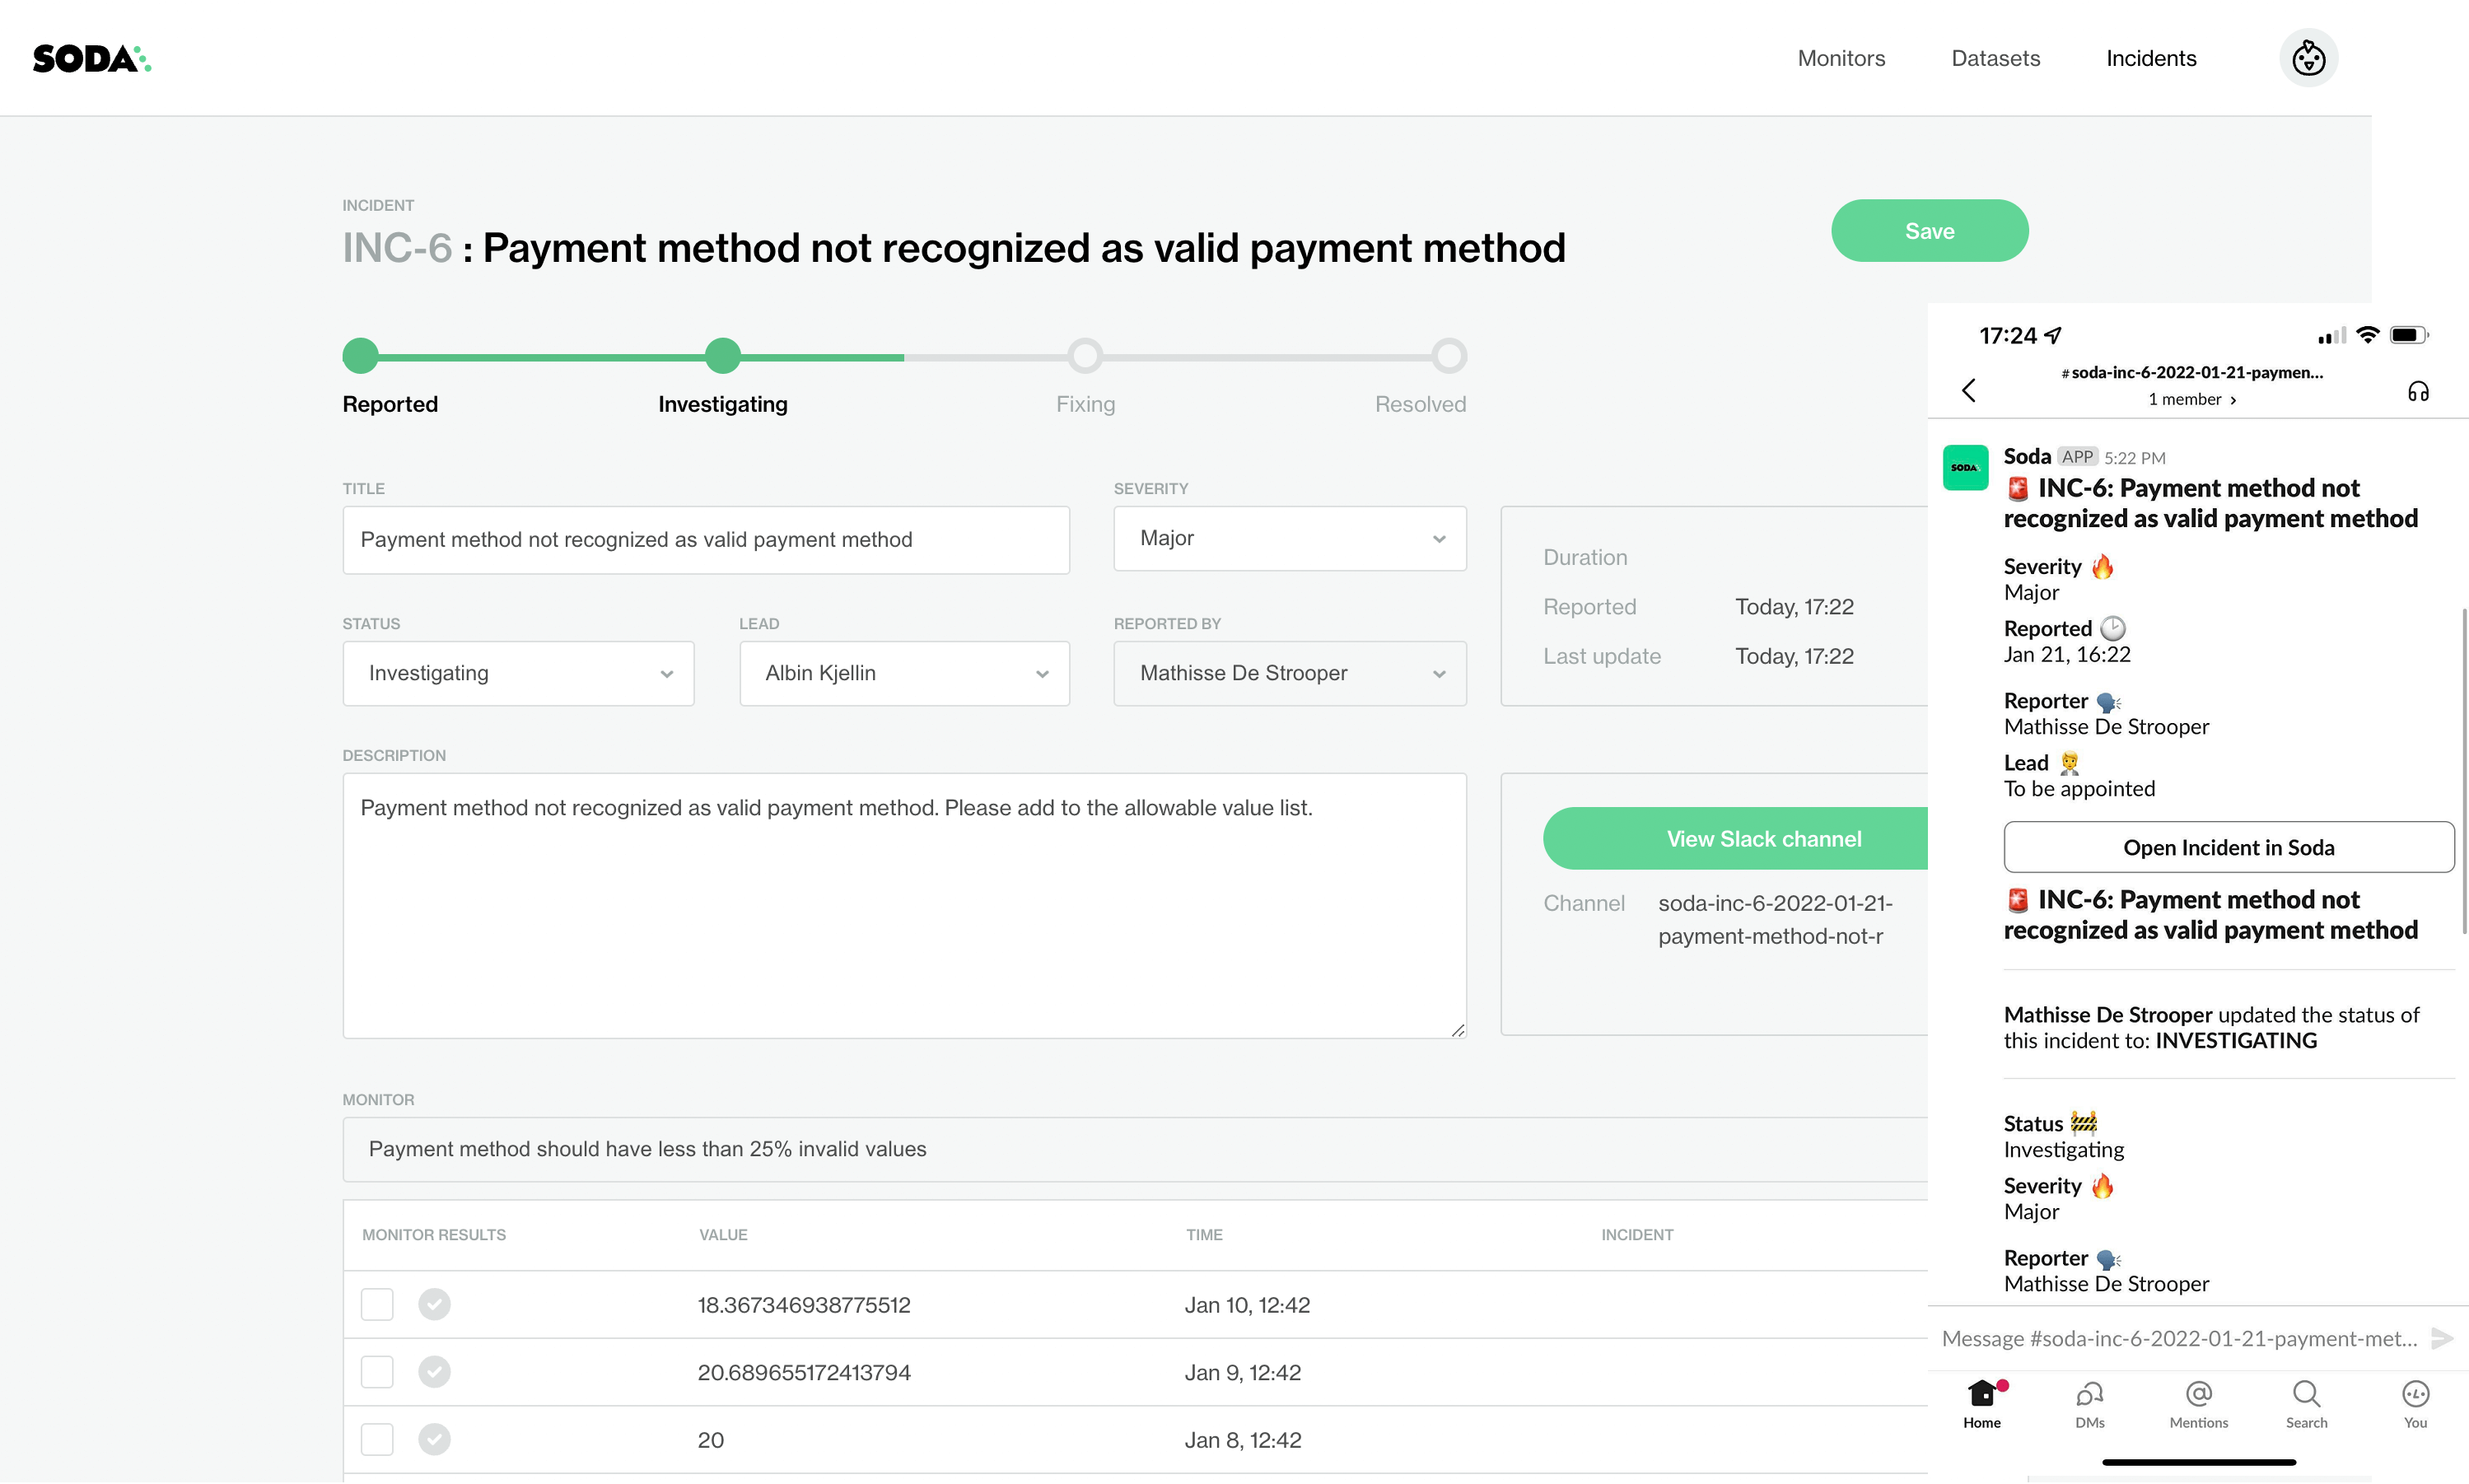This screenshot has height=1484, width=2469.
Task: Tap the send message arrow icon
Action: (x=2441, y=1338)
